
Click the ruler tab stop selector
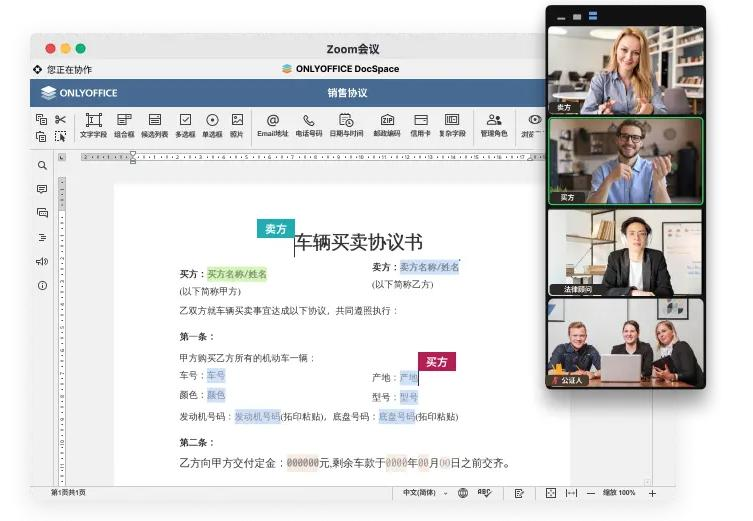coord(61,157)
